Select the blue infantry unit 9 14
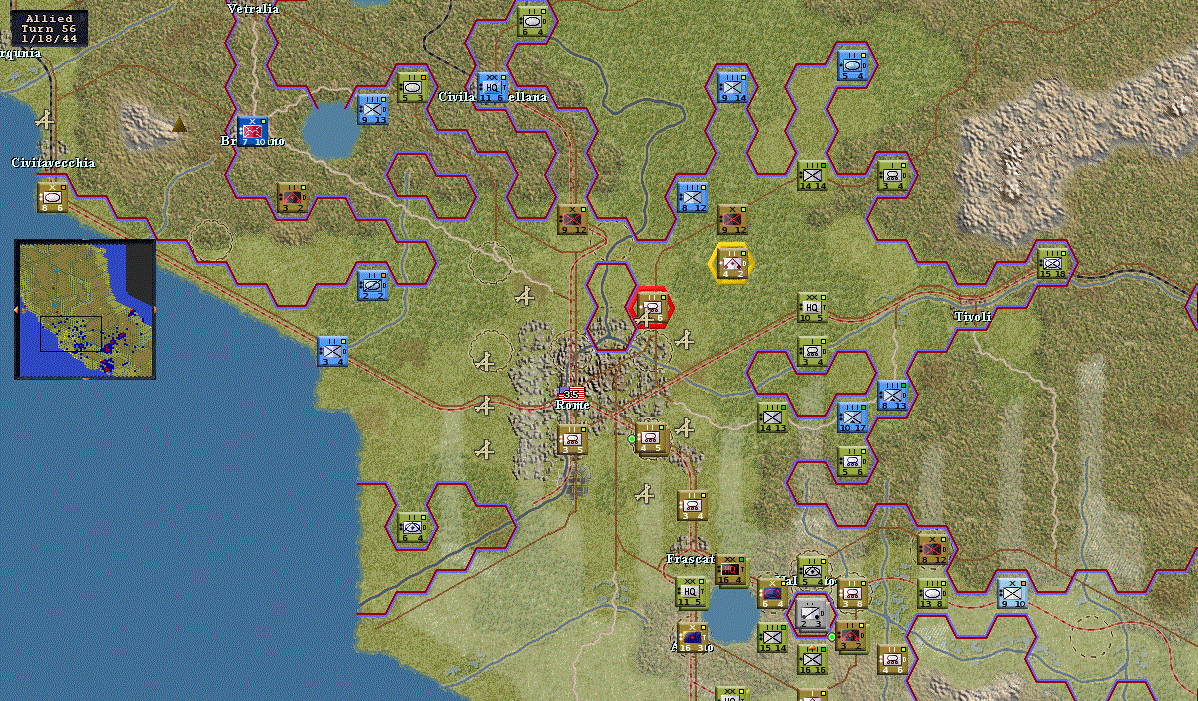The width and height of the screenshot is (1198, 701). (732, 88)
